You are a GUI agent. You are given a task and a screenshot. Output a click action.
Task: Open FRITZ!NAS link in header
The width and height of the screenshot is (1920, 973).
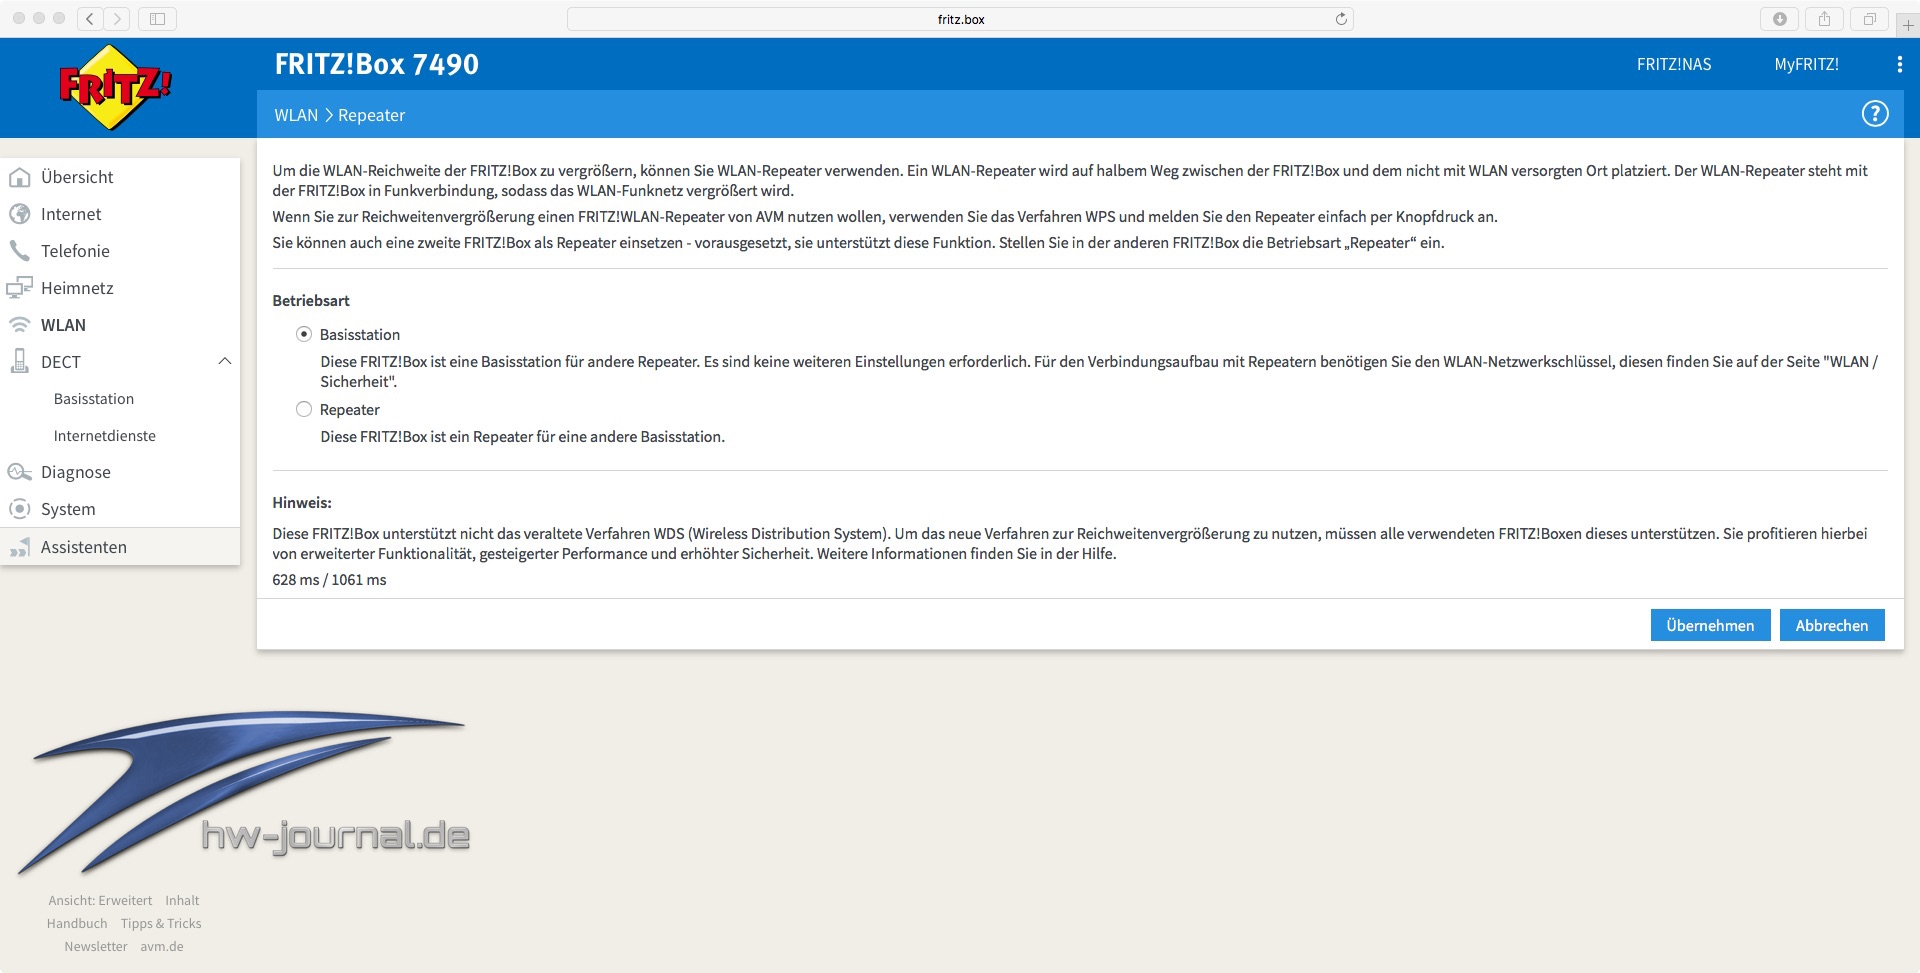[1674, 64]
